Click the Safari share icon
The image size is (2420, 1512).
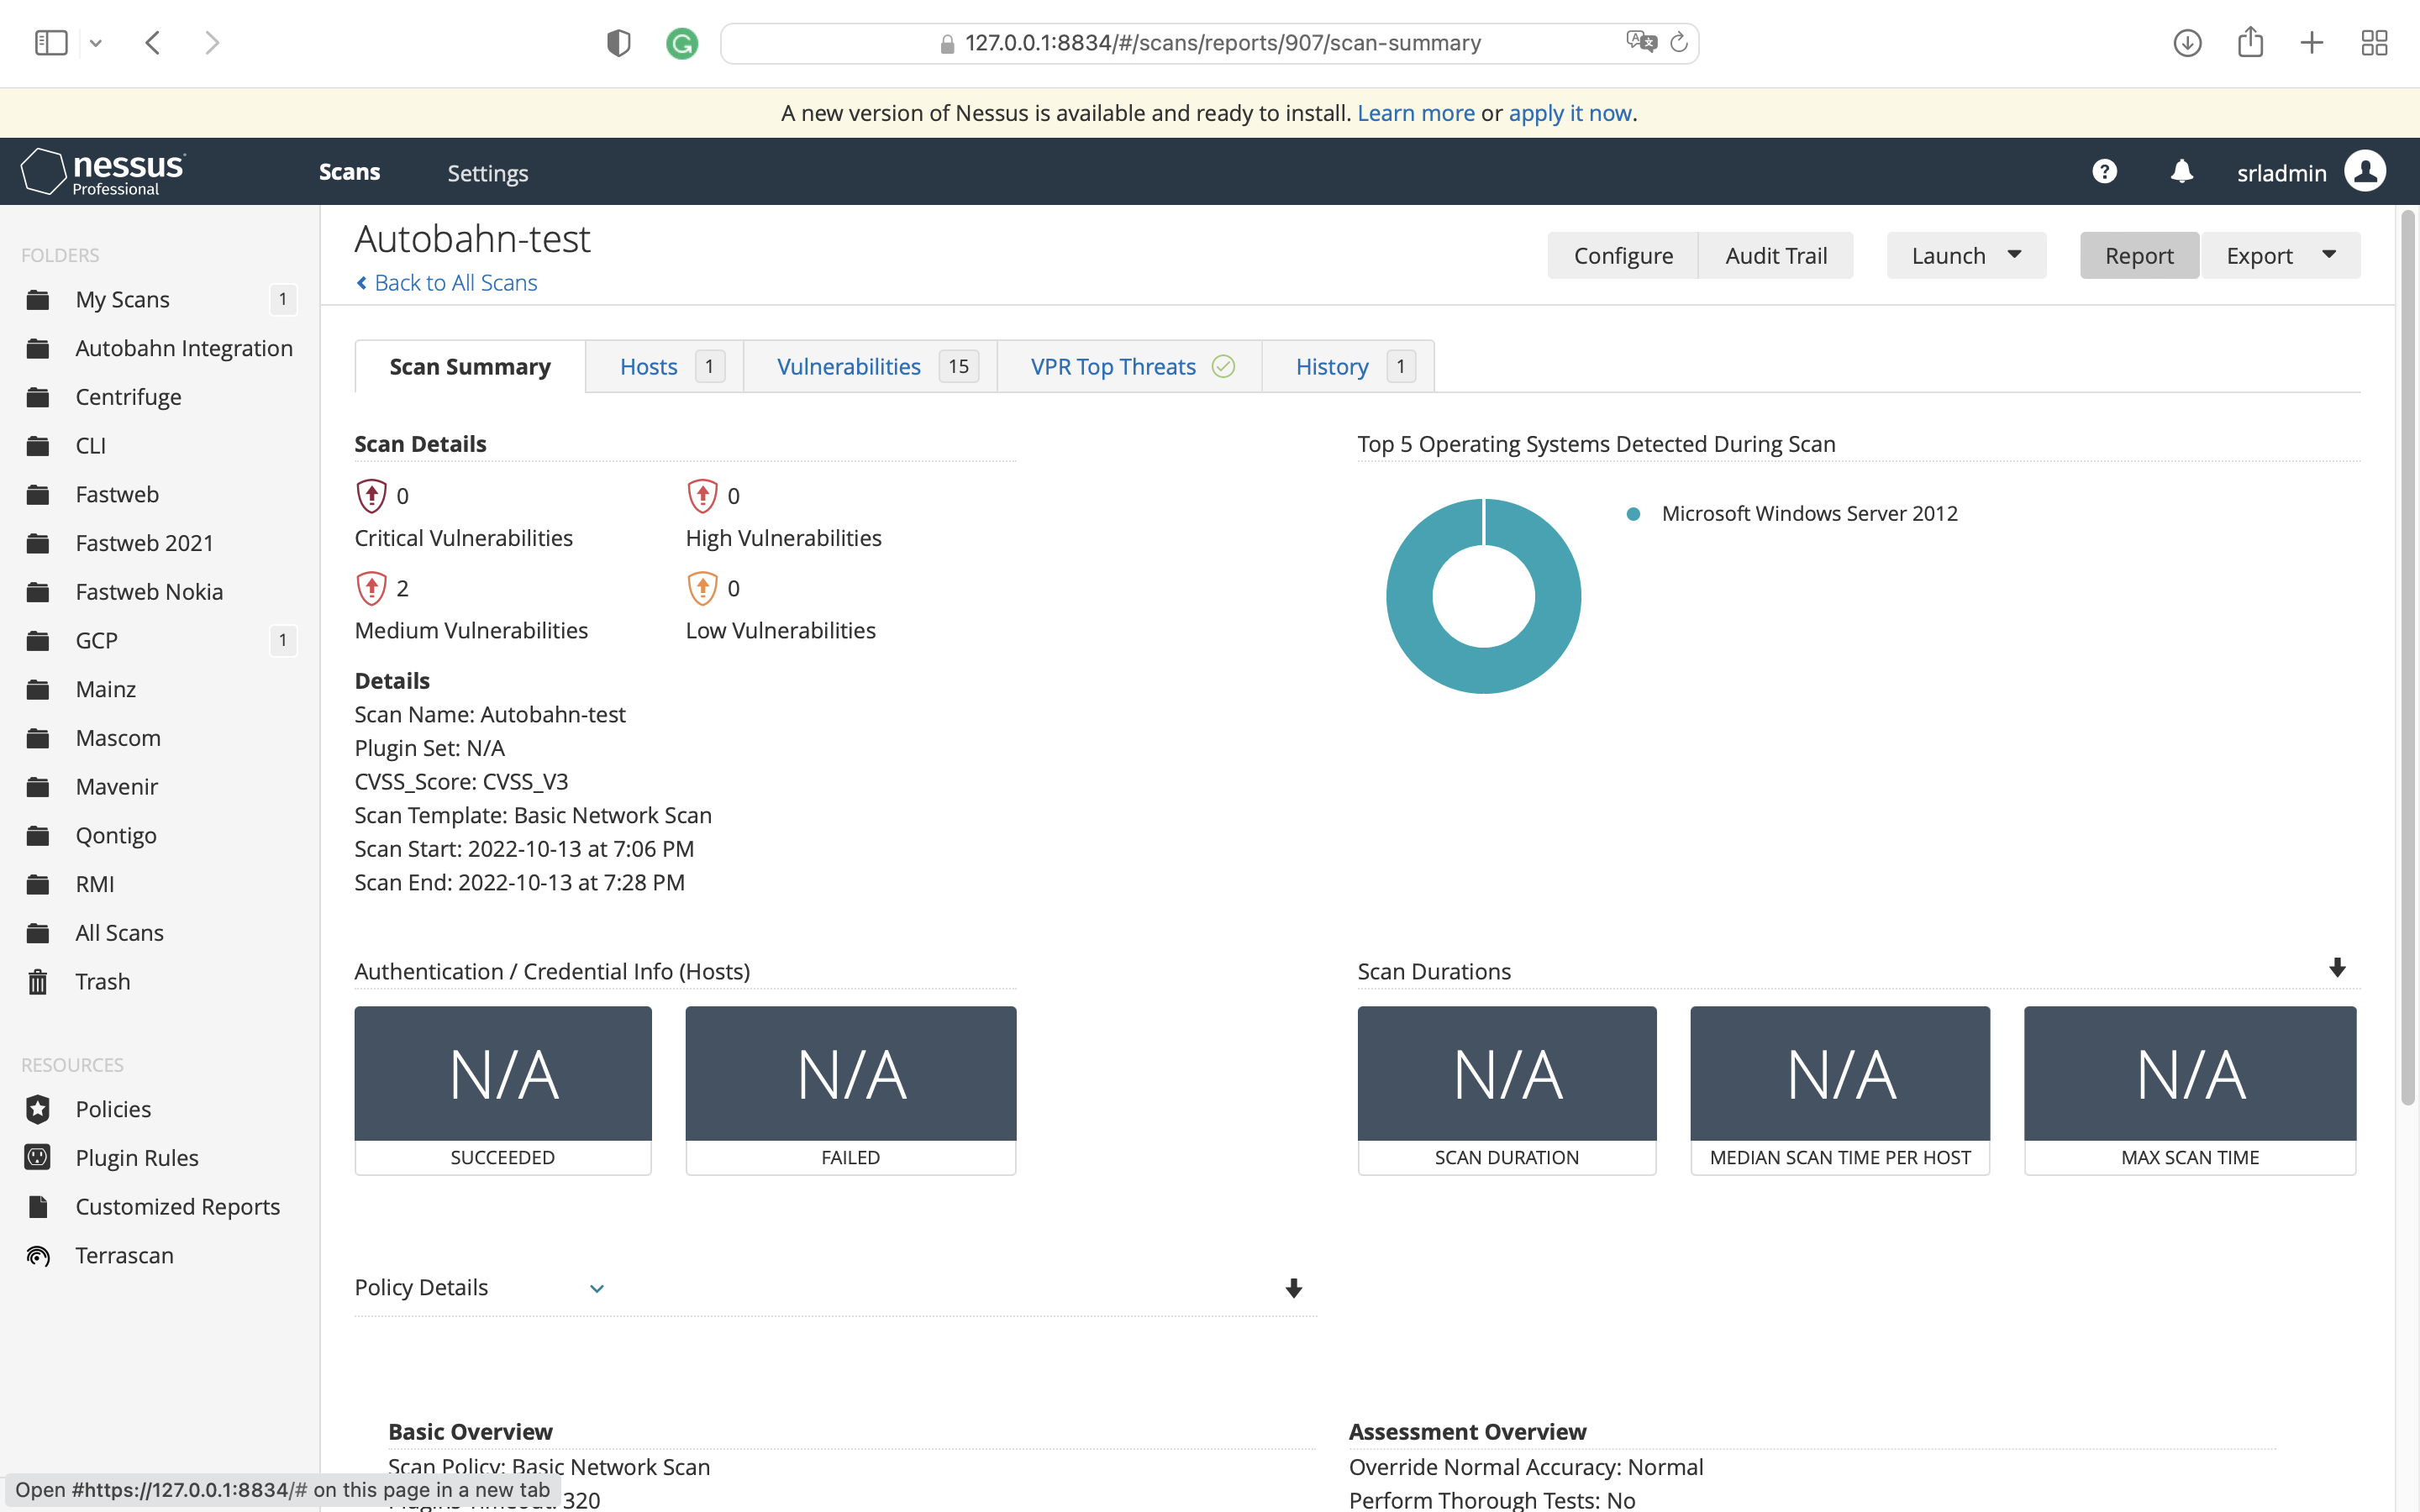(2250, 42)
